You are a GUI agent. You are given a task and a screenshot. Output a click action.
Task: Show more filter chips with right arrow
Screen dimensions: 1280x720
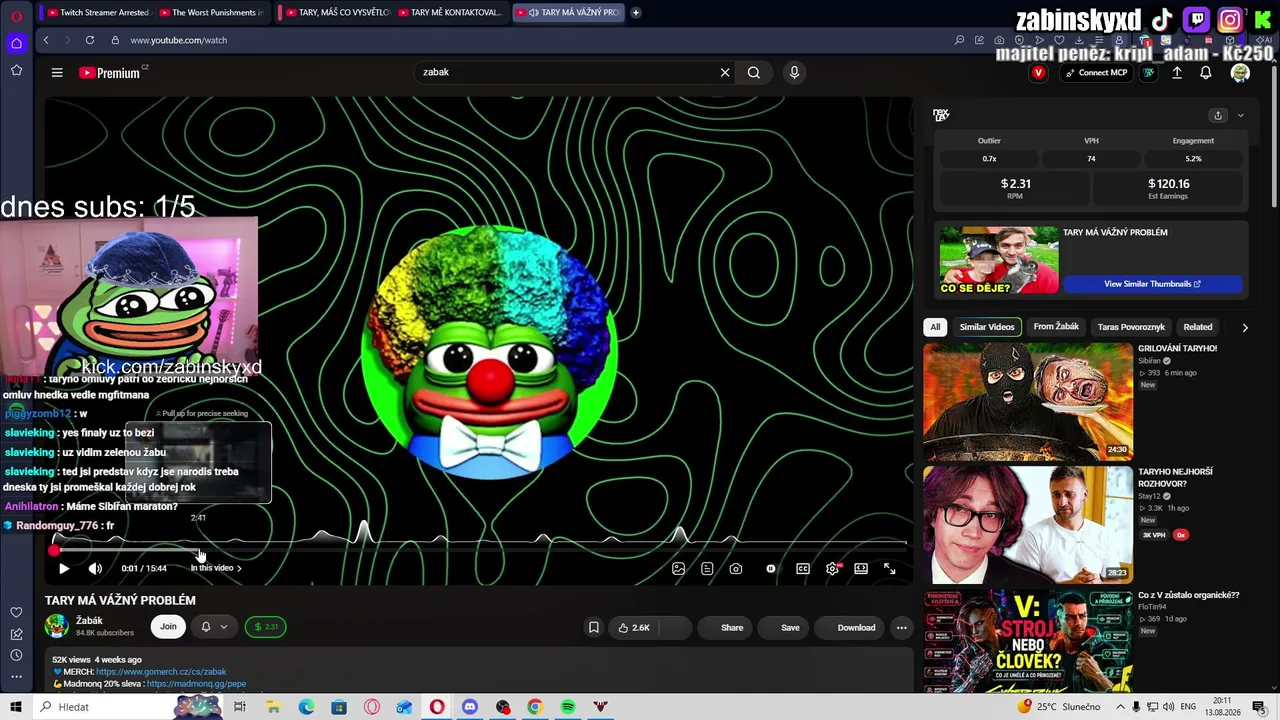click(1245, 327)
